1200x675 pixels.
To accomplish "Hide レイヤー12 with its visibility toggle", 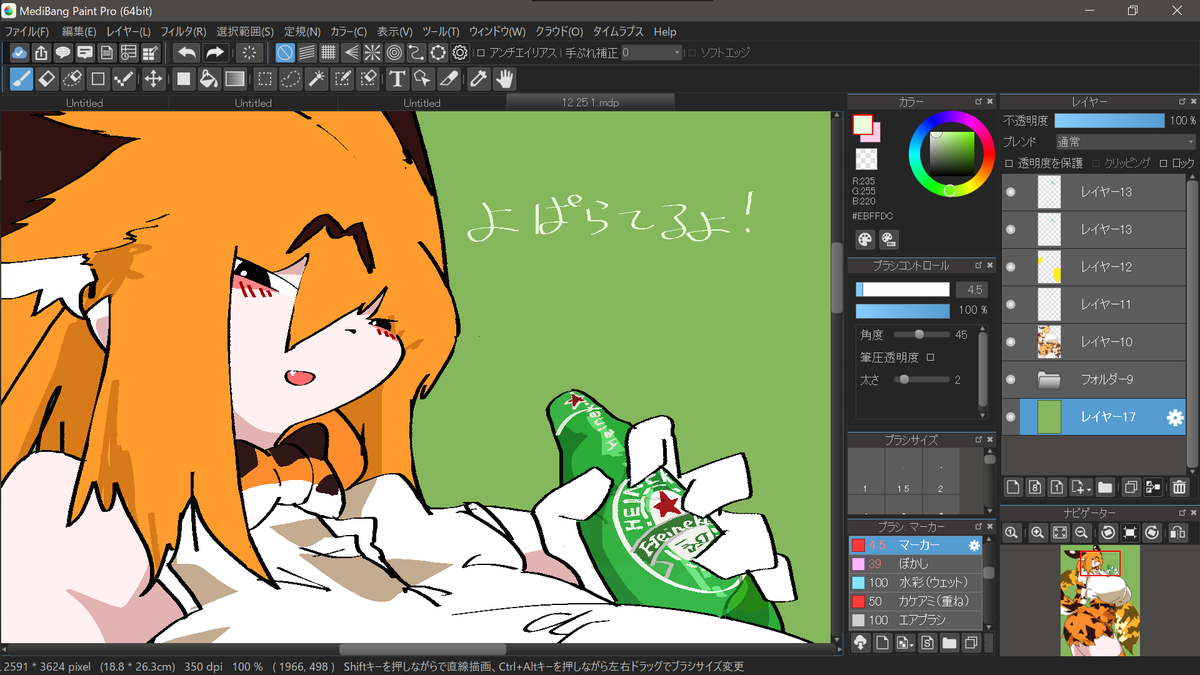I will [1009, 267].
